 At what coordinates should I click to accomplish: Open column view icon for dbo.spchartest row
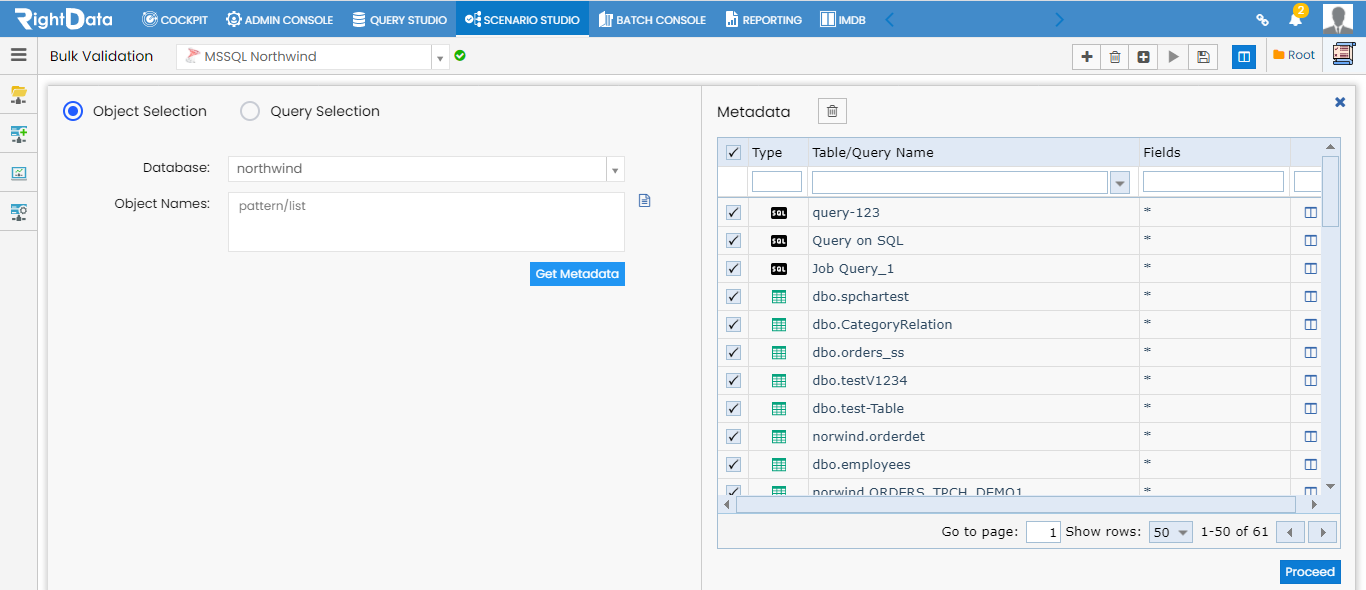pos(1311,297)
